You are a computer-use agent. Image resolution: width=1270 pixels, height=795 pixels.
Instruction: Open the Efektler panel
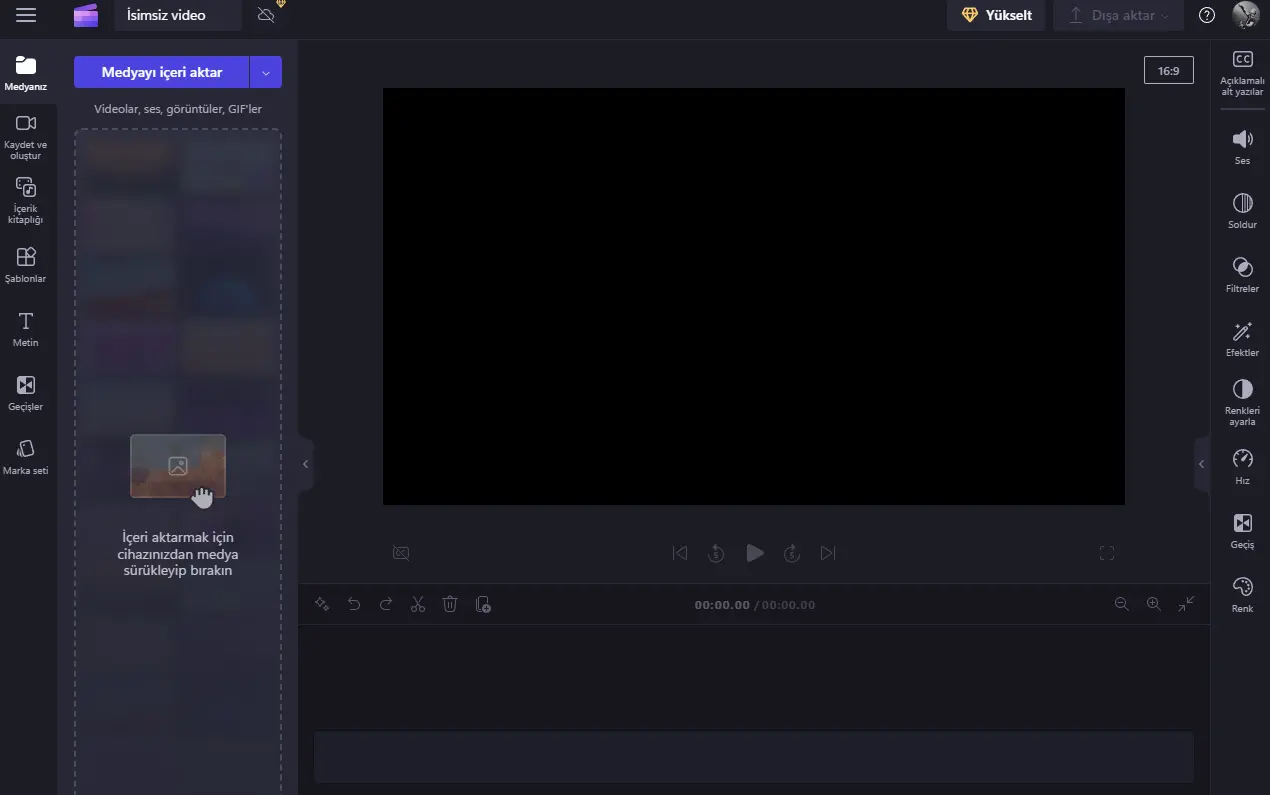click(x=1242, y=339)
